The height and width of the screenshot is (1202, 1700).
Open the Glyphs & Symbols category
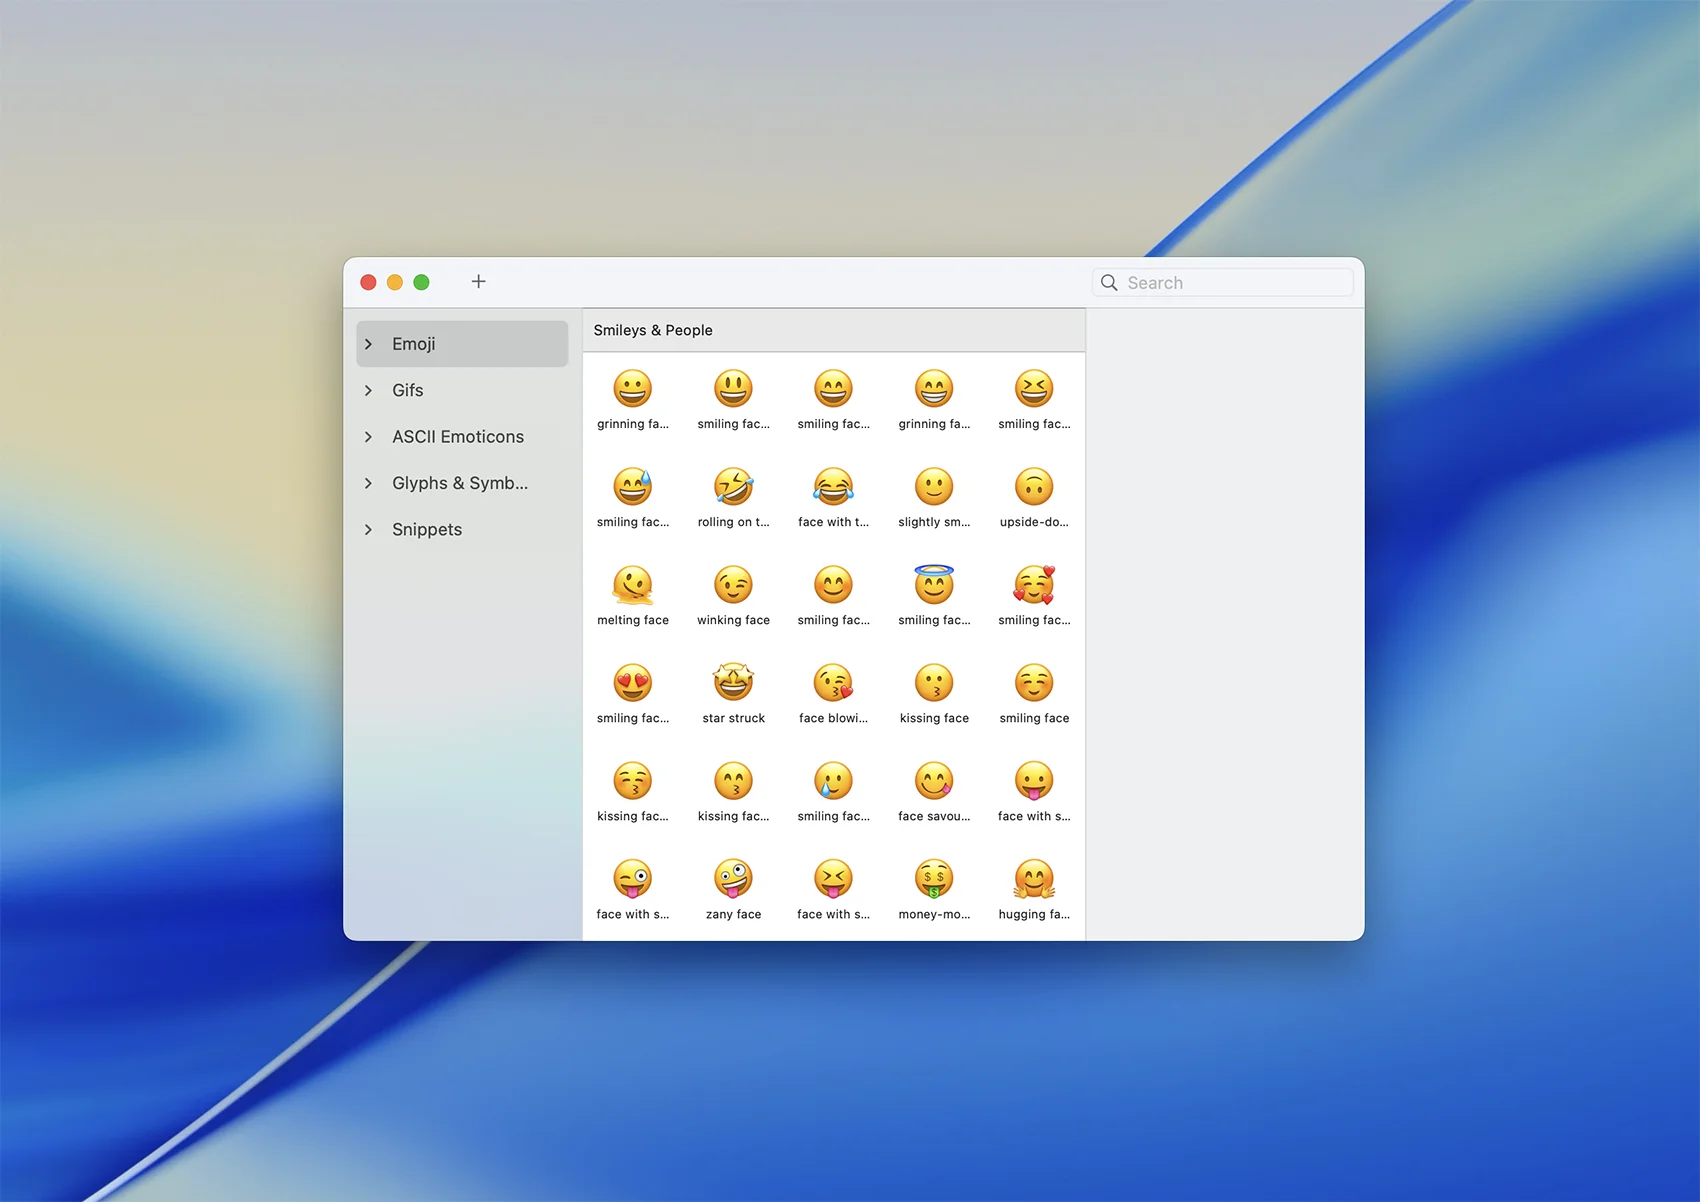point(459,484)
